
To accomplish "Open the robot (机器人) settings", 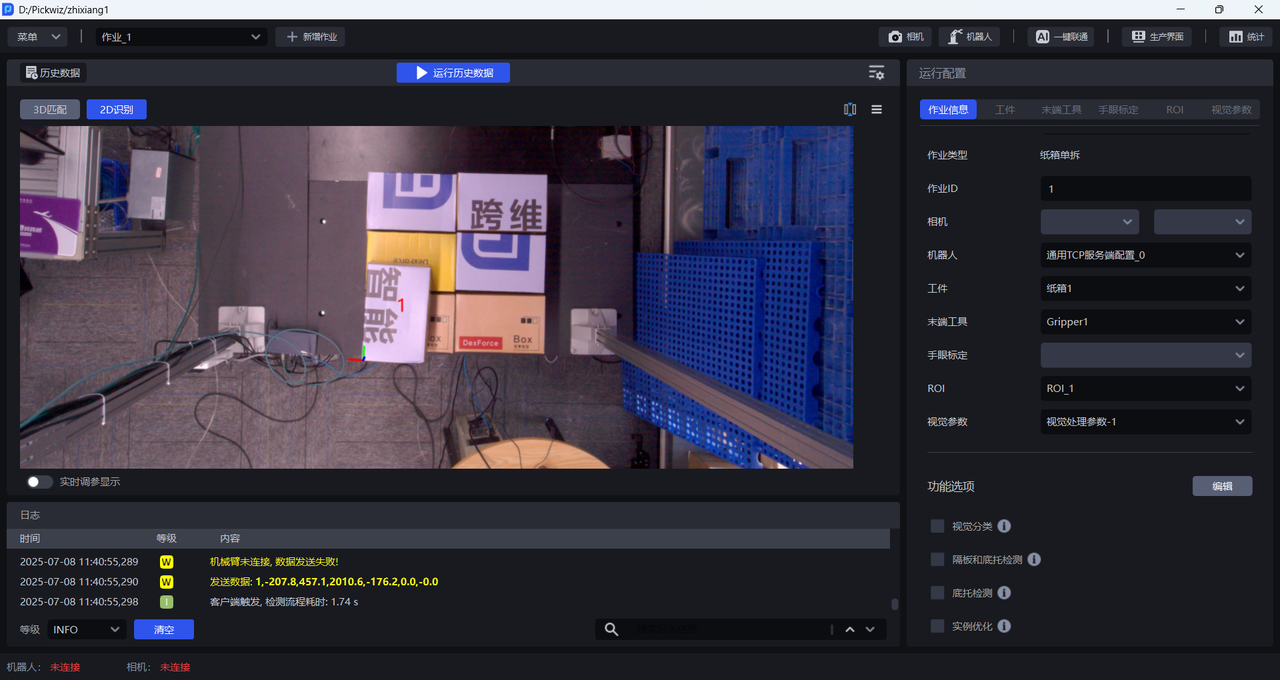I will click(970, 37).
